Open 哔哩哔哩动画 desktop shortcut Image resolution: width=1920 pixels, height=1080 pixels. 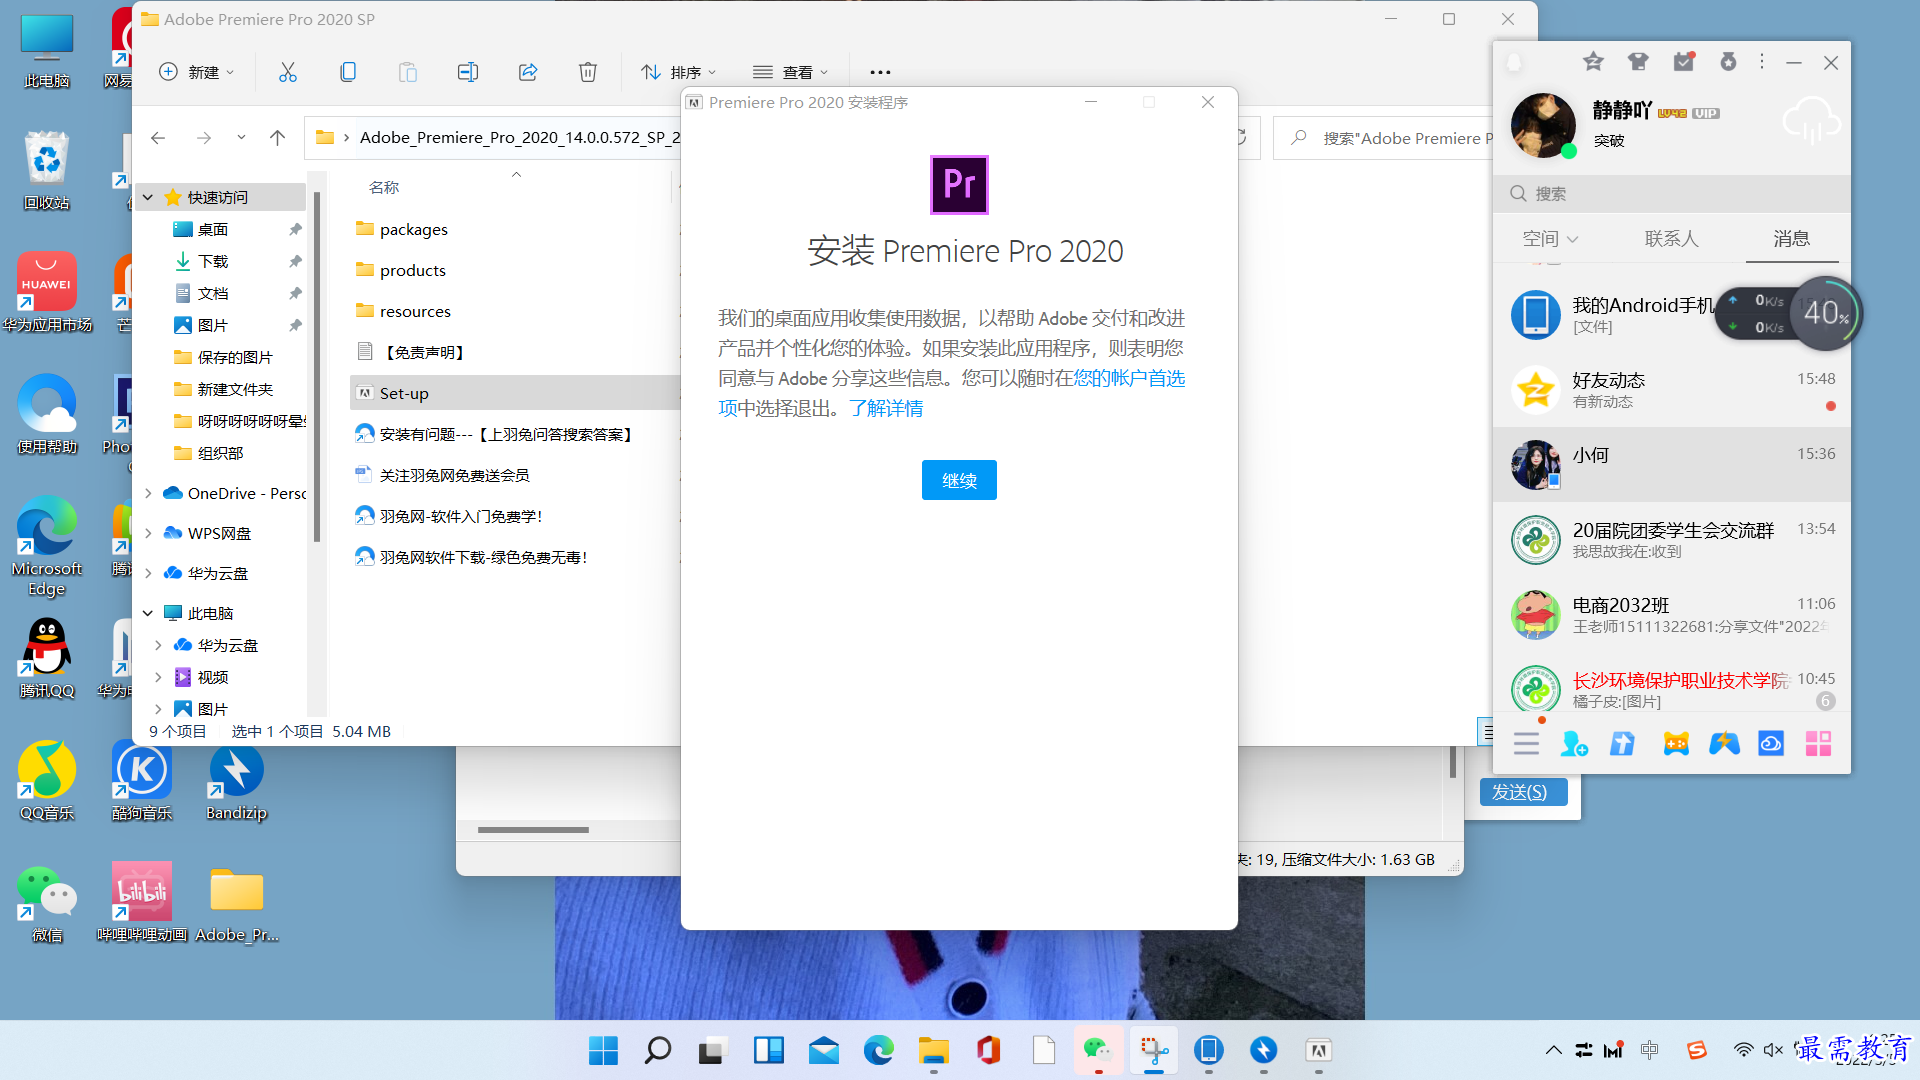tap(142, 902)
